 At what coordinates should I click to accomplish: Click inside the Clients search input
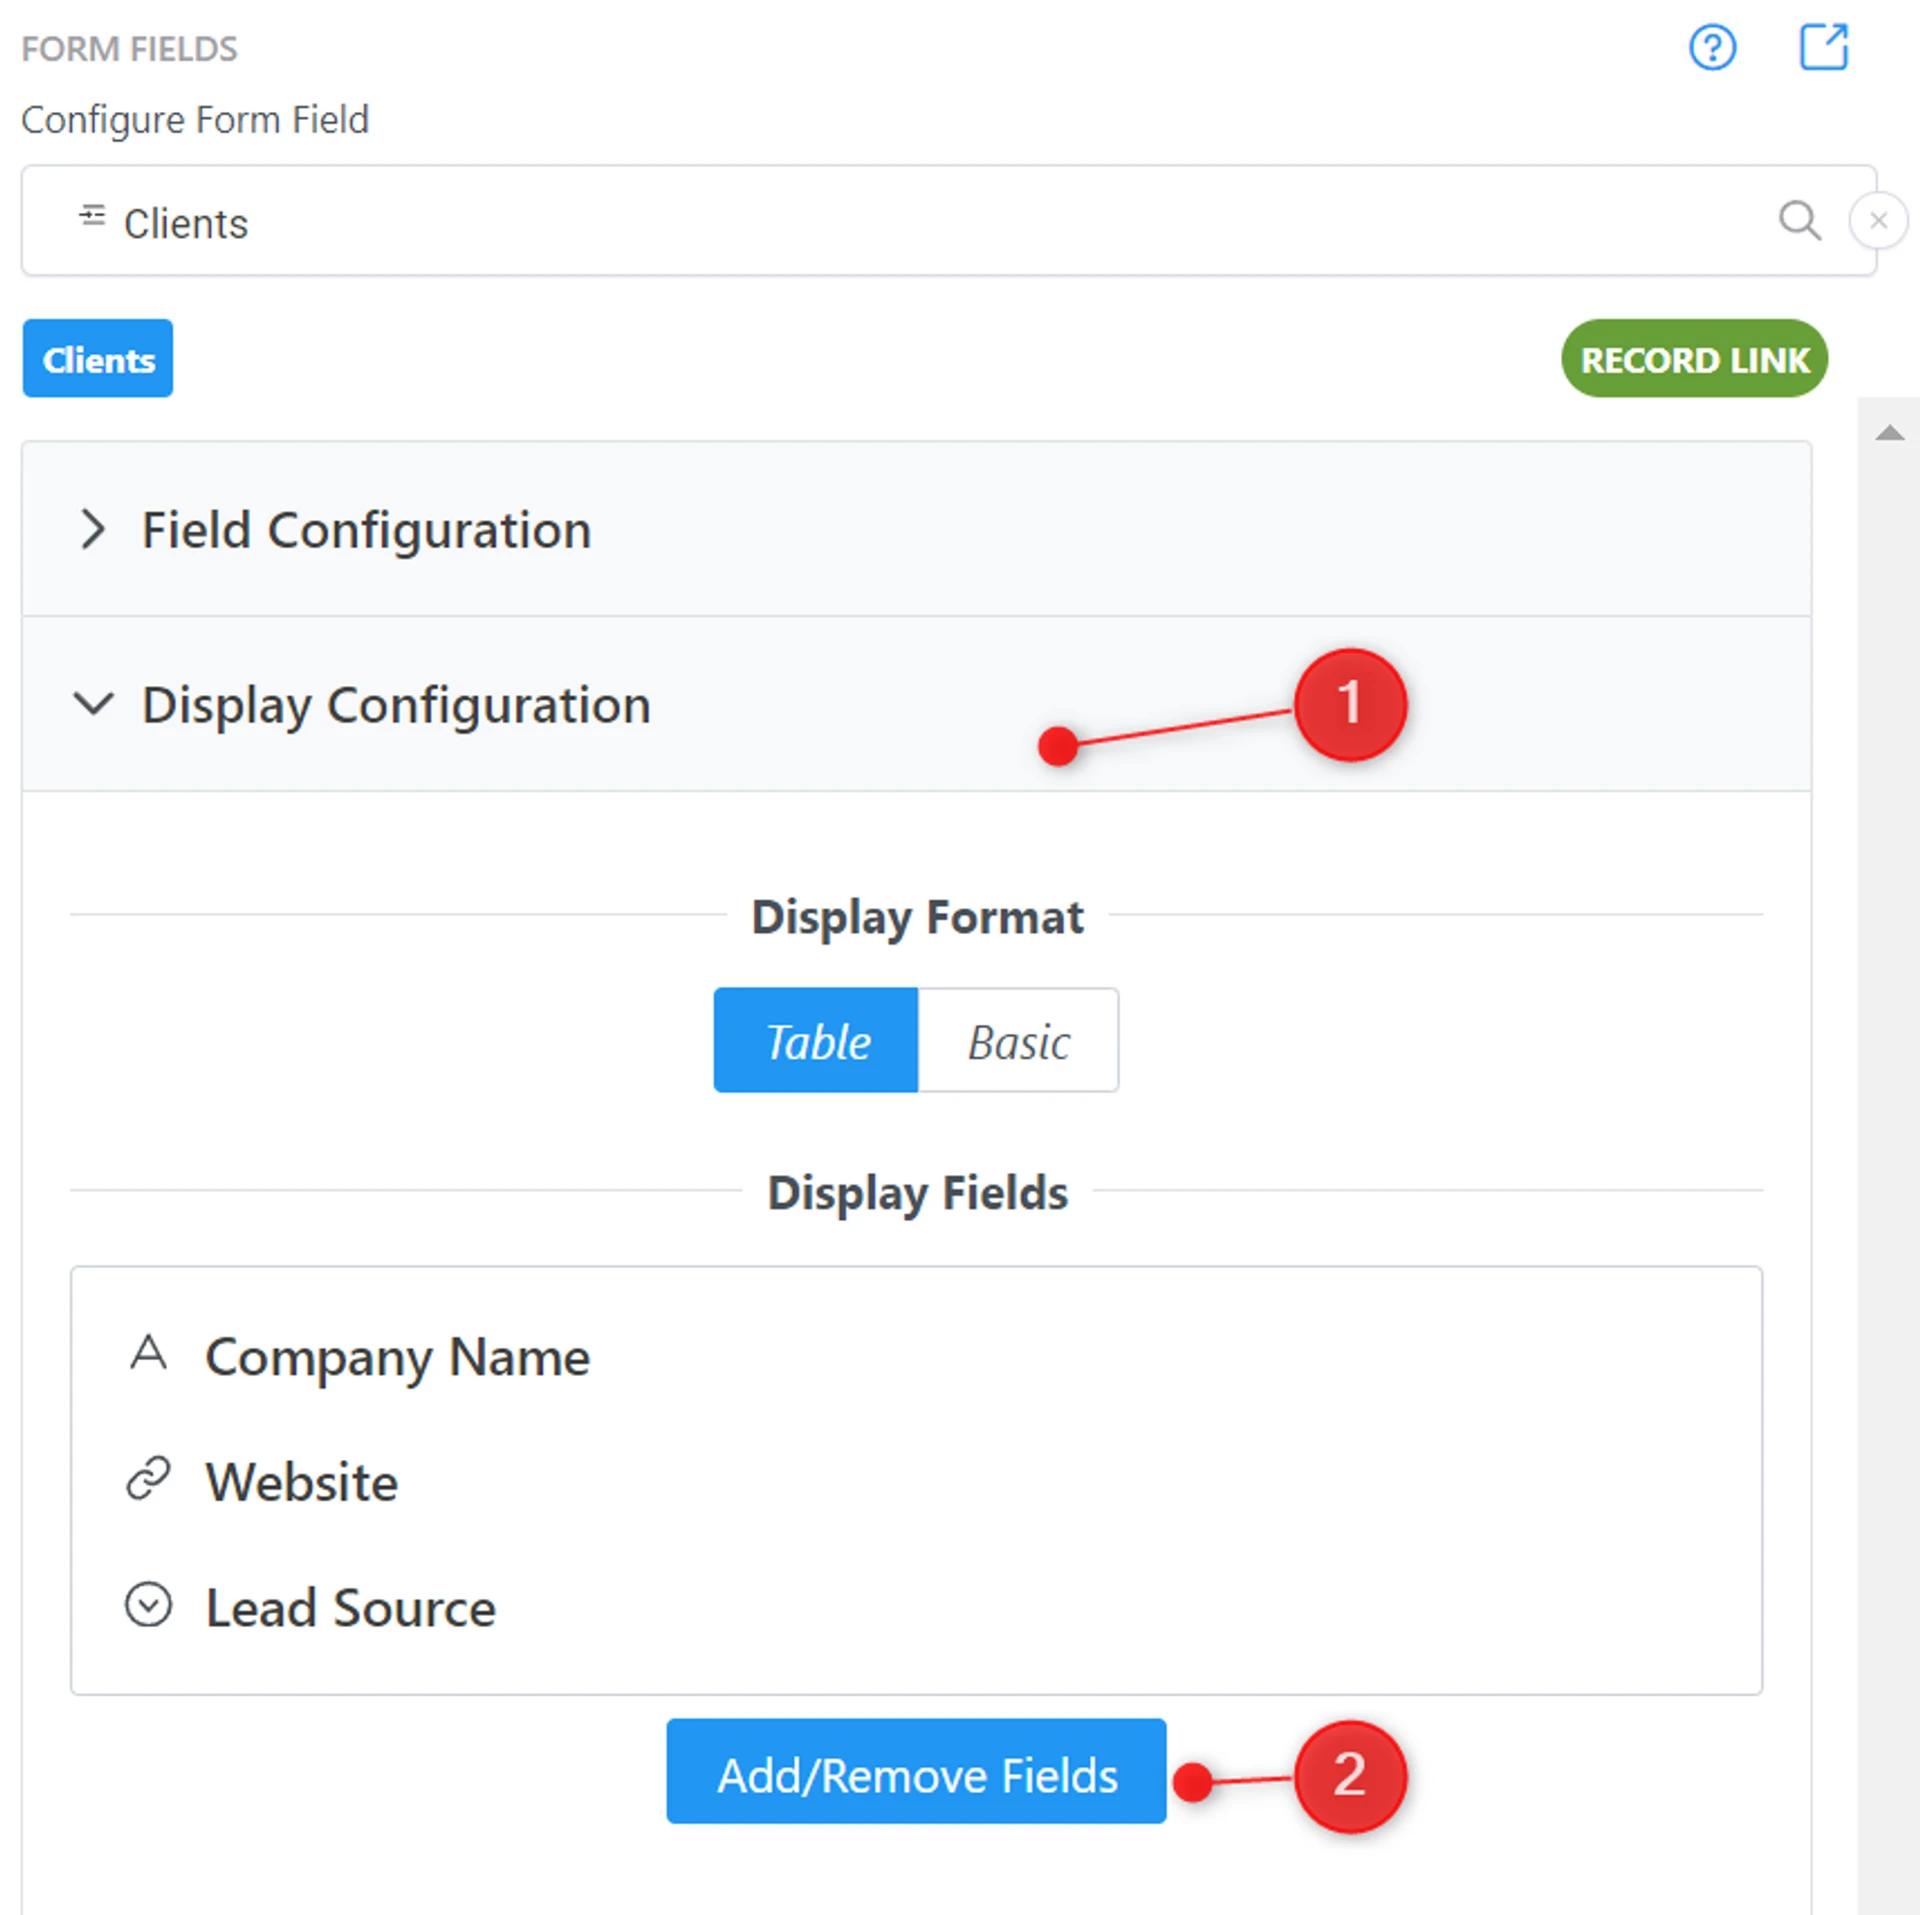point(900,221)
